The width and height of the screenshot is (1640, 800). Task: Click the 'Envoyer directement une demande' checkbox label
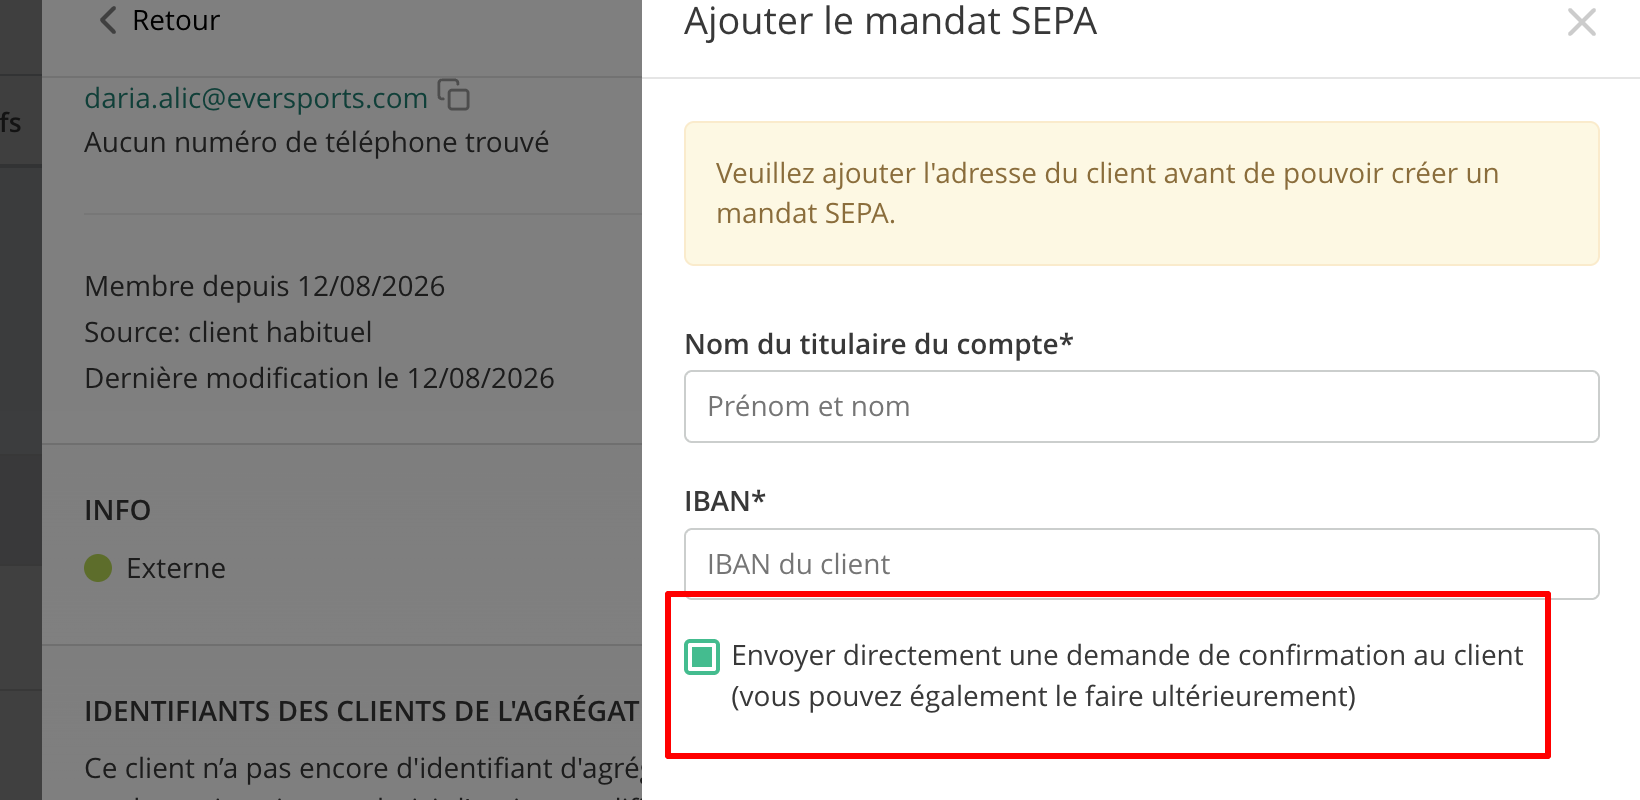(x=1127, y=676)
